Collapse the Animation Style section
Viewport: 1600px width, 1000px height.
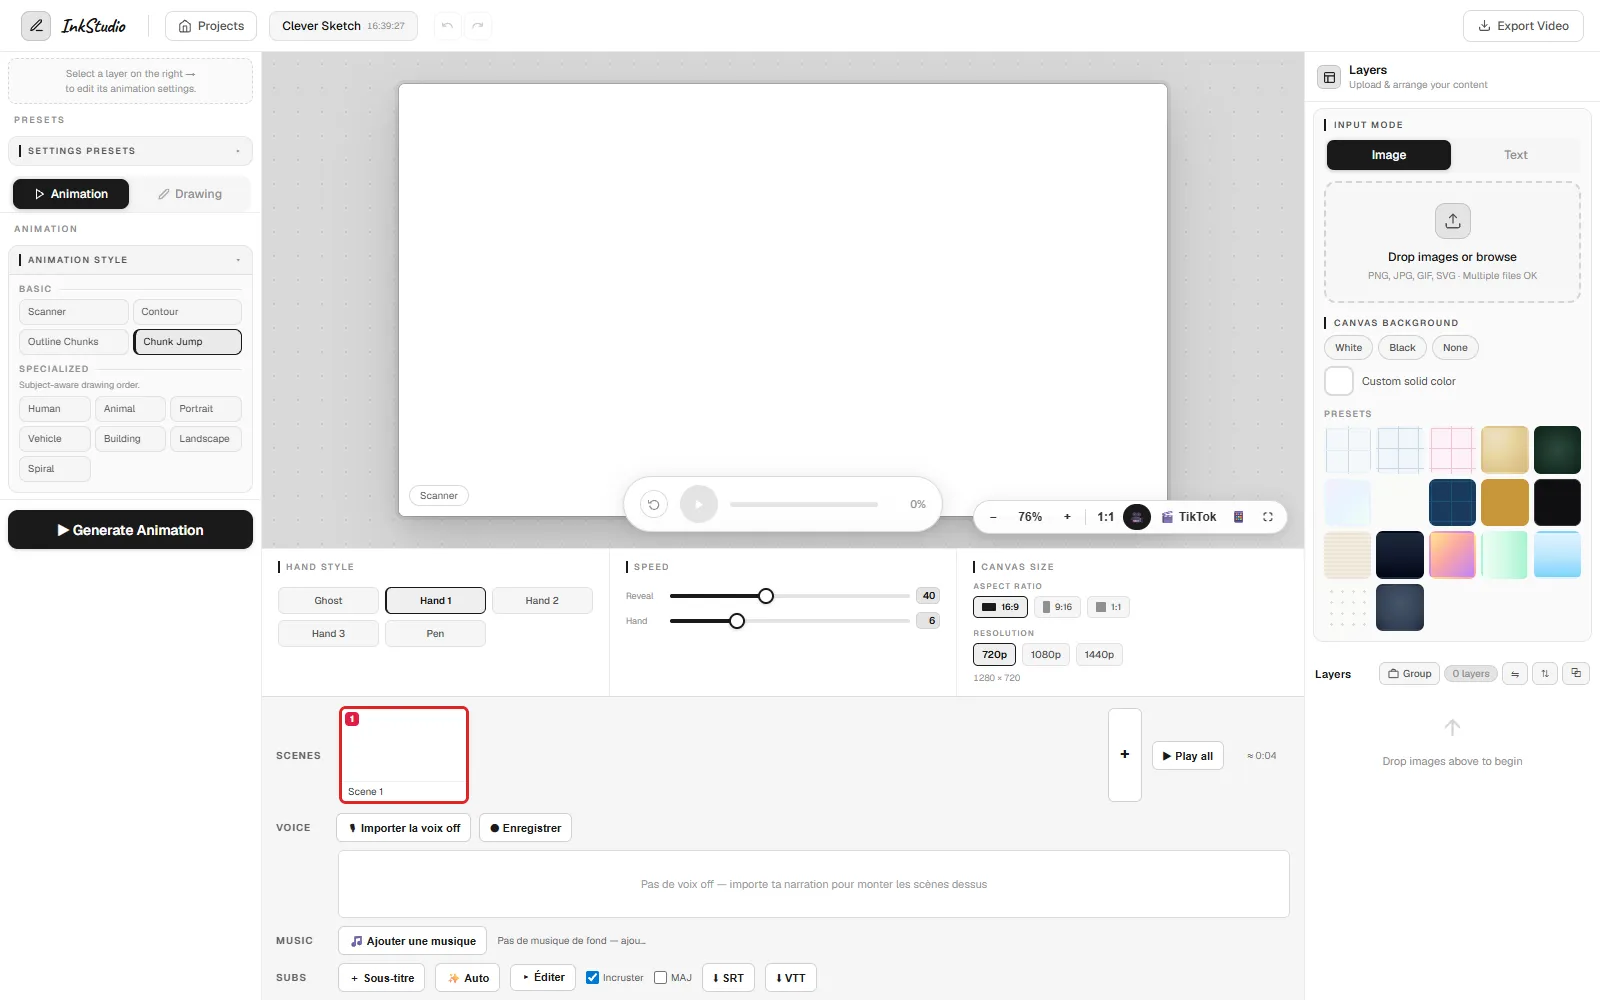pos(130,260)
